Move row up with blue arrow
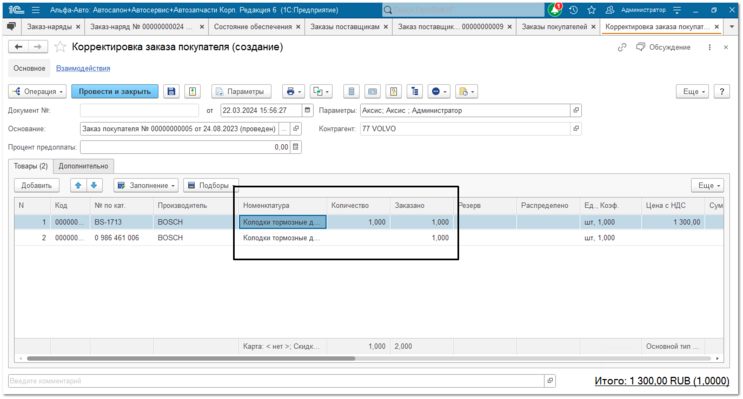The height and width of the screenshot is (399, 743). click(78, 185)
